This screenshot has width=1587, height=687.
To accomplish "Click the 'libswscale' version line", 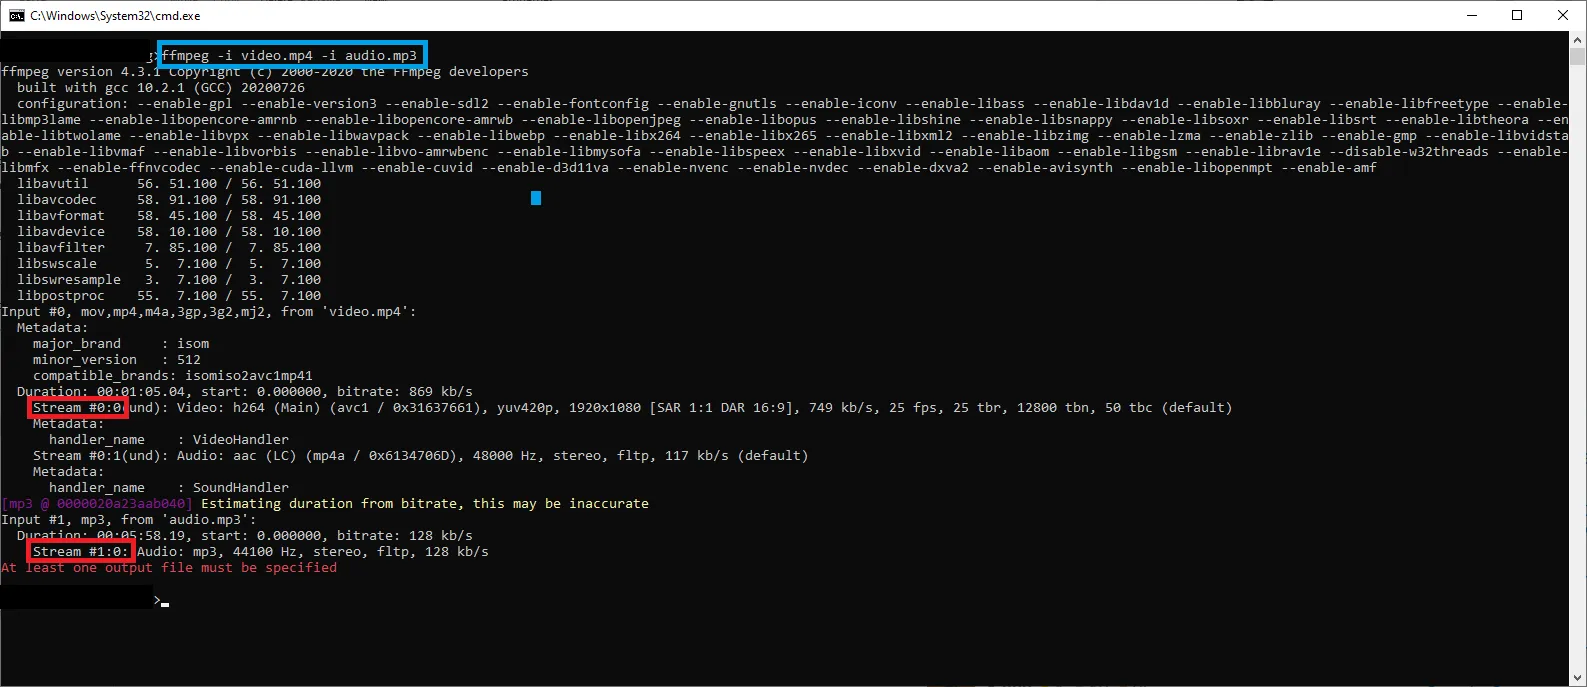I will point(169,263).
